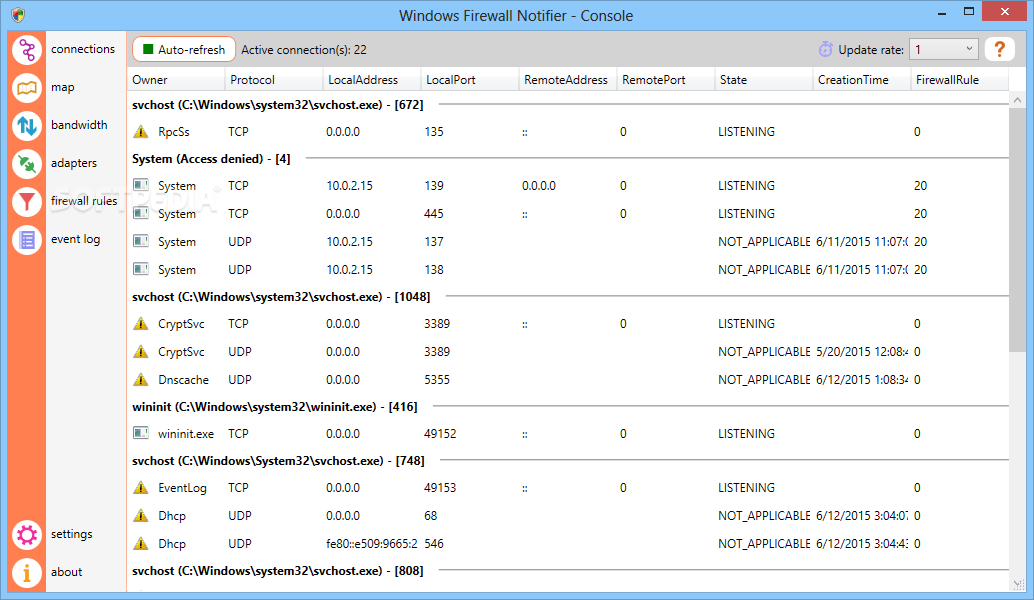This screenshot has width=1034, height=600.
Task: Open the about info icon
Action: click(x=27, y=572)
